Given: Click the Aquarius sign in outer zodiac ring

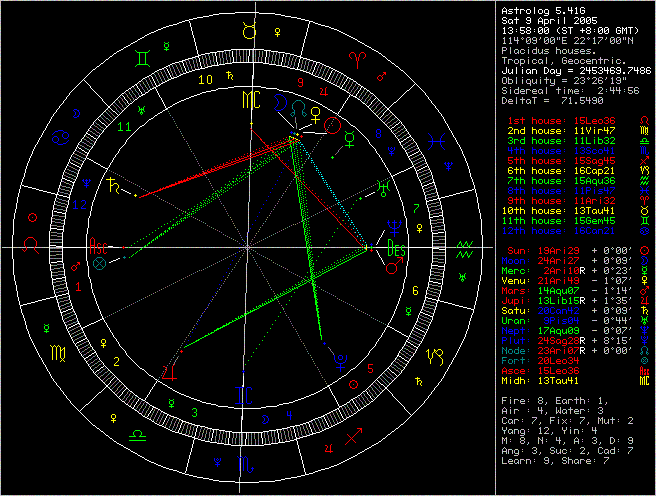Looking at the screenshot, I should [x=464, y=245].
